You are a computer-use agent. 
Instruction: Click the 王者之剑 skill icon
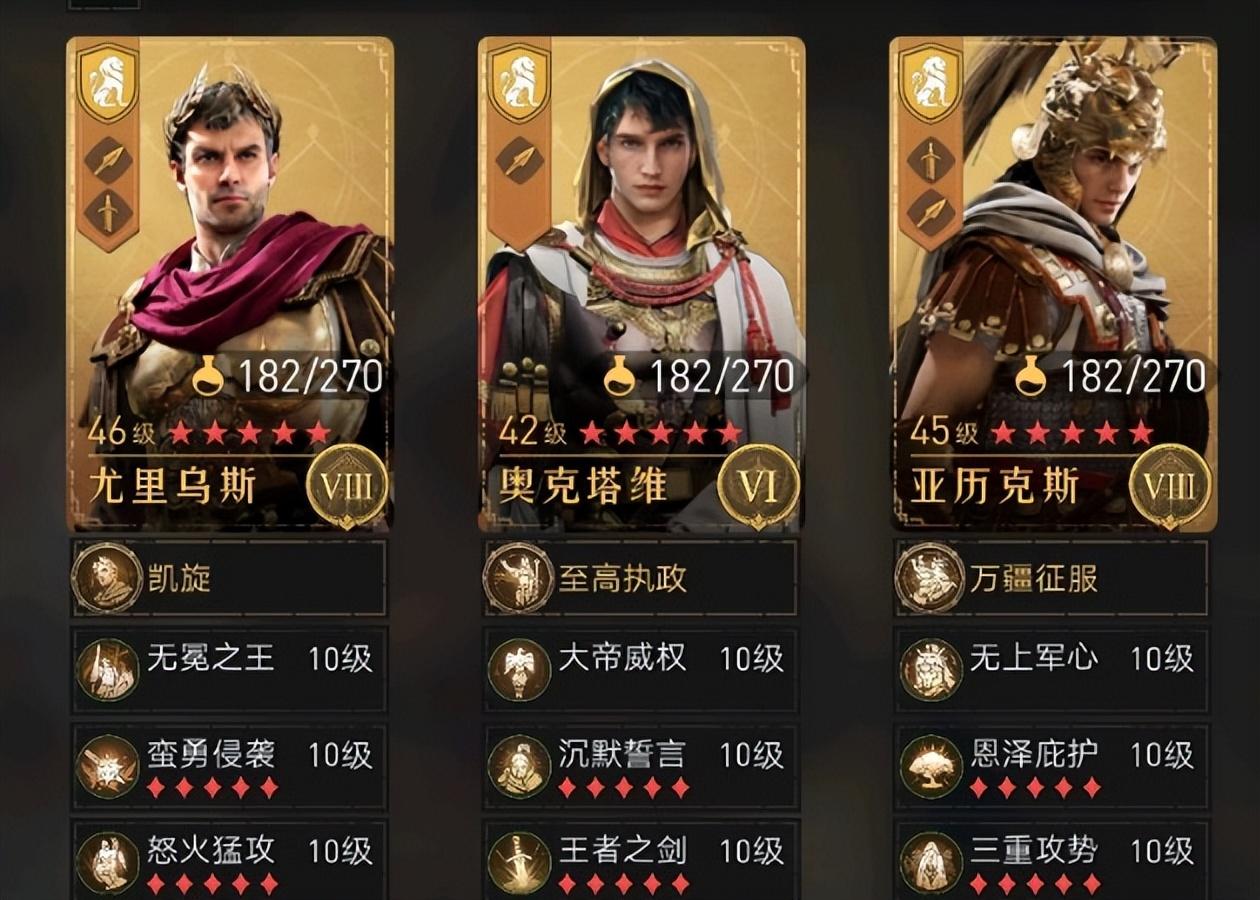pyautogui.click(x=519, y=862)
